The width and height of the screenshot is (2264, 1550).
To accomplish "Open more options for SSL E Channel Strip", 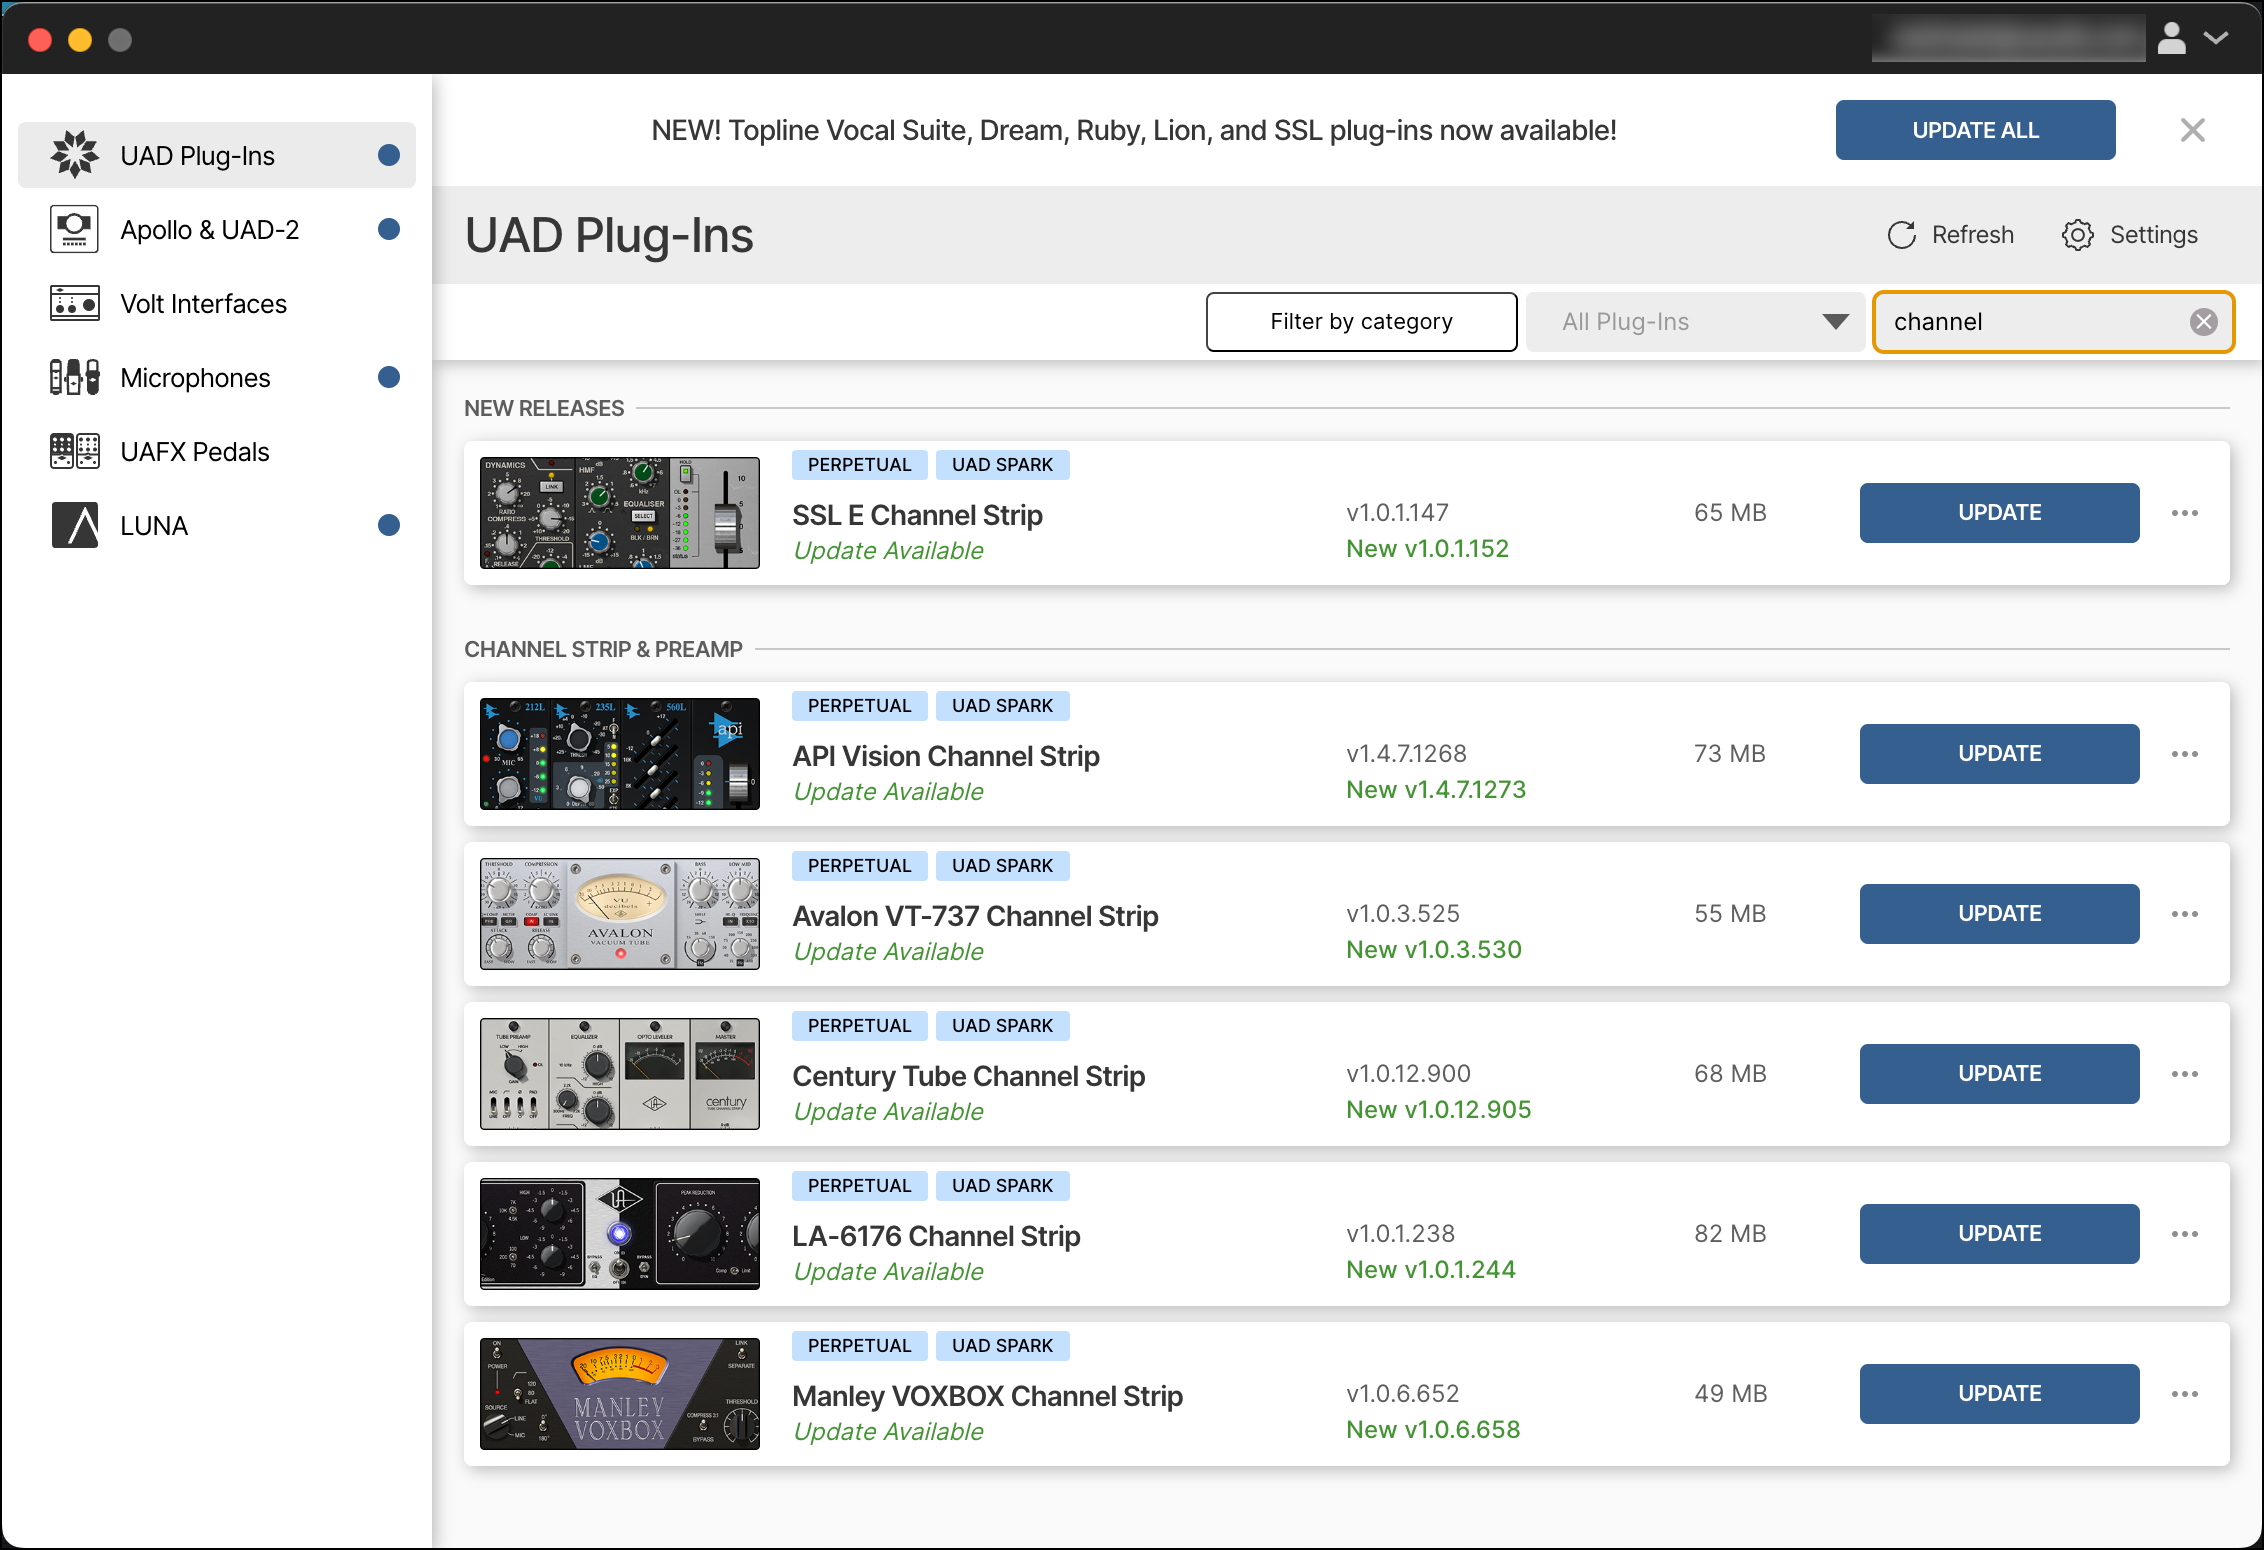I will tap(2185, 513).
